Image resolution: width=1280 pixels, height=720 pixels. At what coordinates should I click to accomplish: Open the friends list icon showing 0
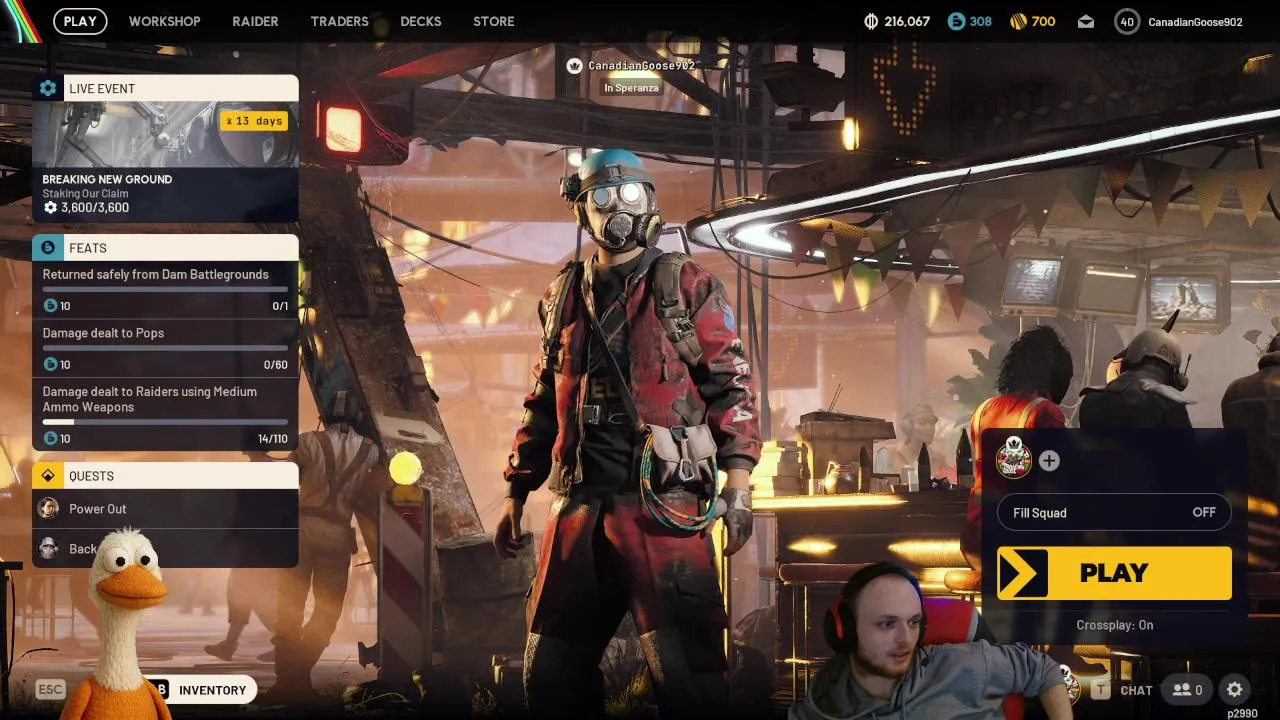(1187, 690)
